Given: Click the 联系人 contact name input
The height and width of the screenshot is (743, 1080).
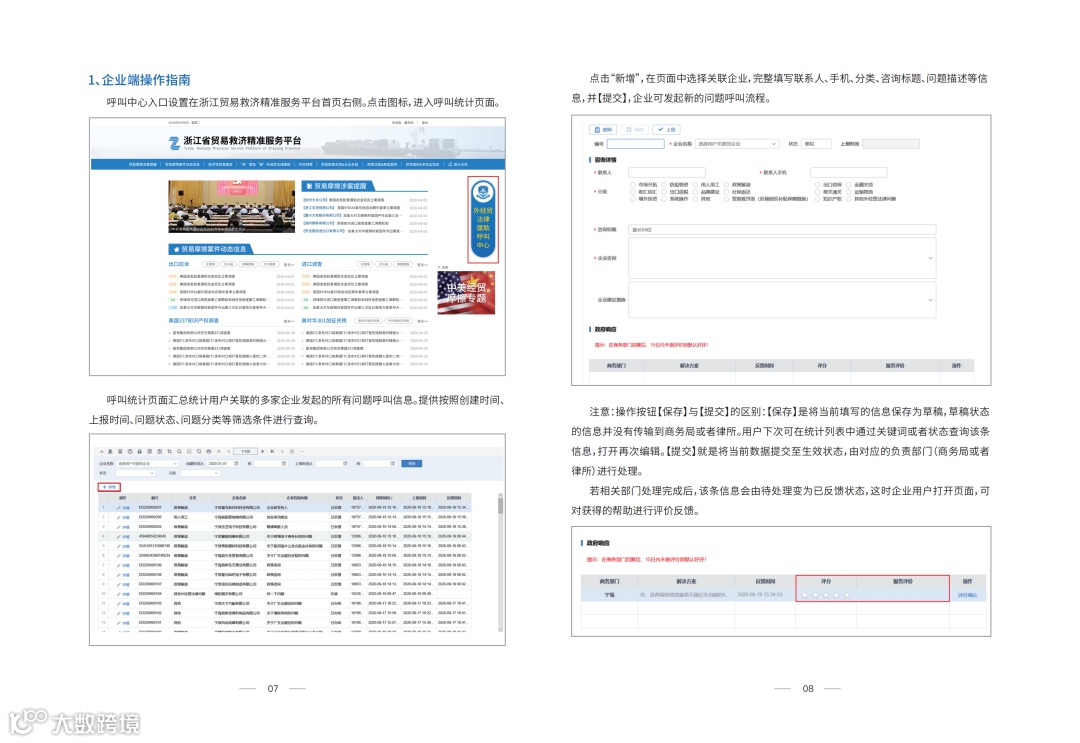Looking at the screenshot, I should (667, 172).
